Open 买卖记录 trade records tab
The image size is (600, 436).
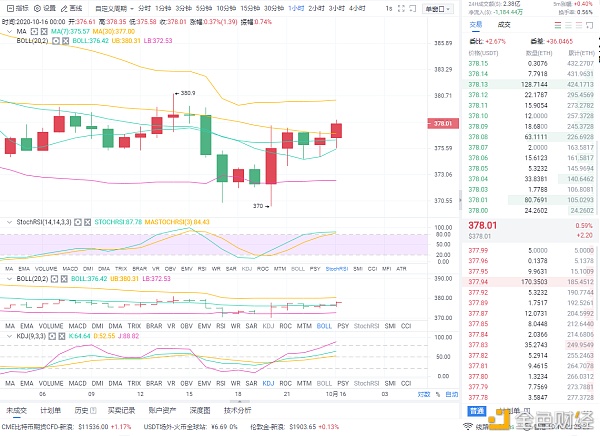point(121,410)
